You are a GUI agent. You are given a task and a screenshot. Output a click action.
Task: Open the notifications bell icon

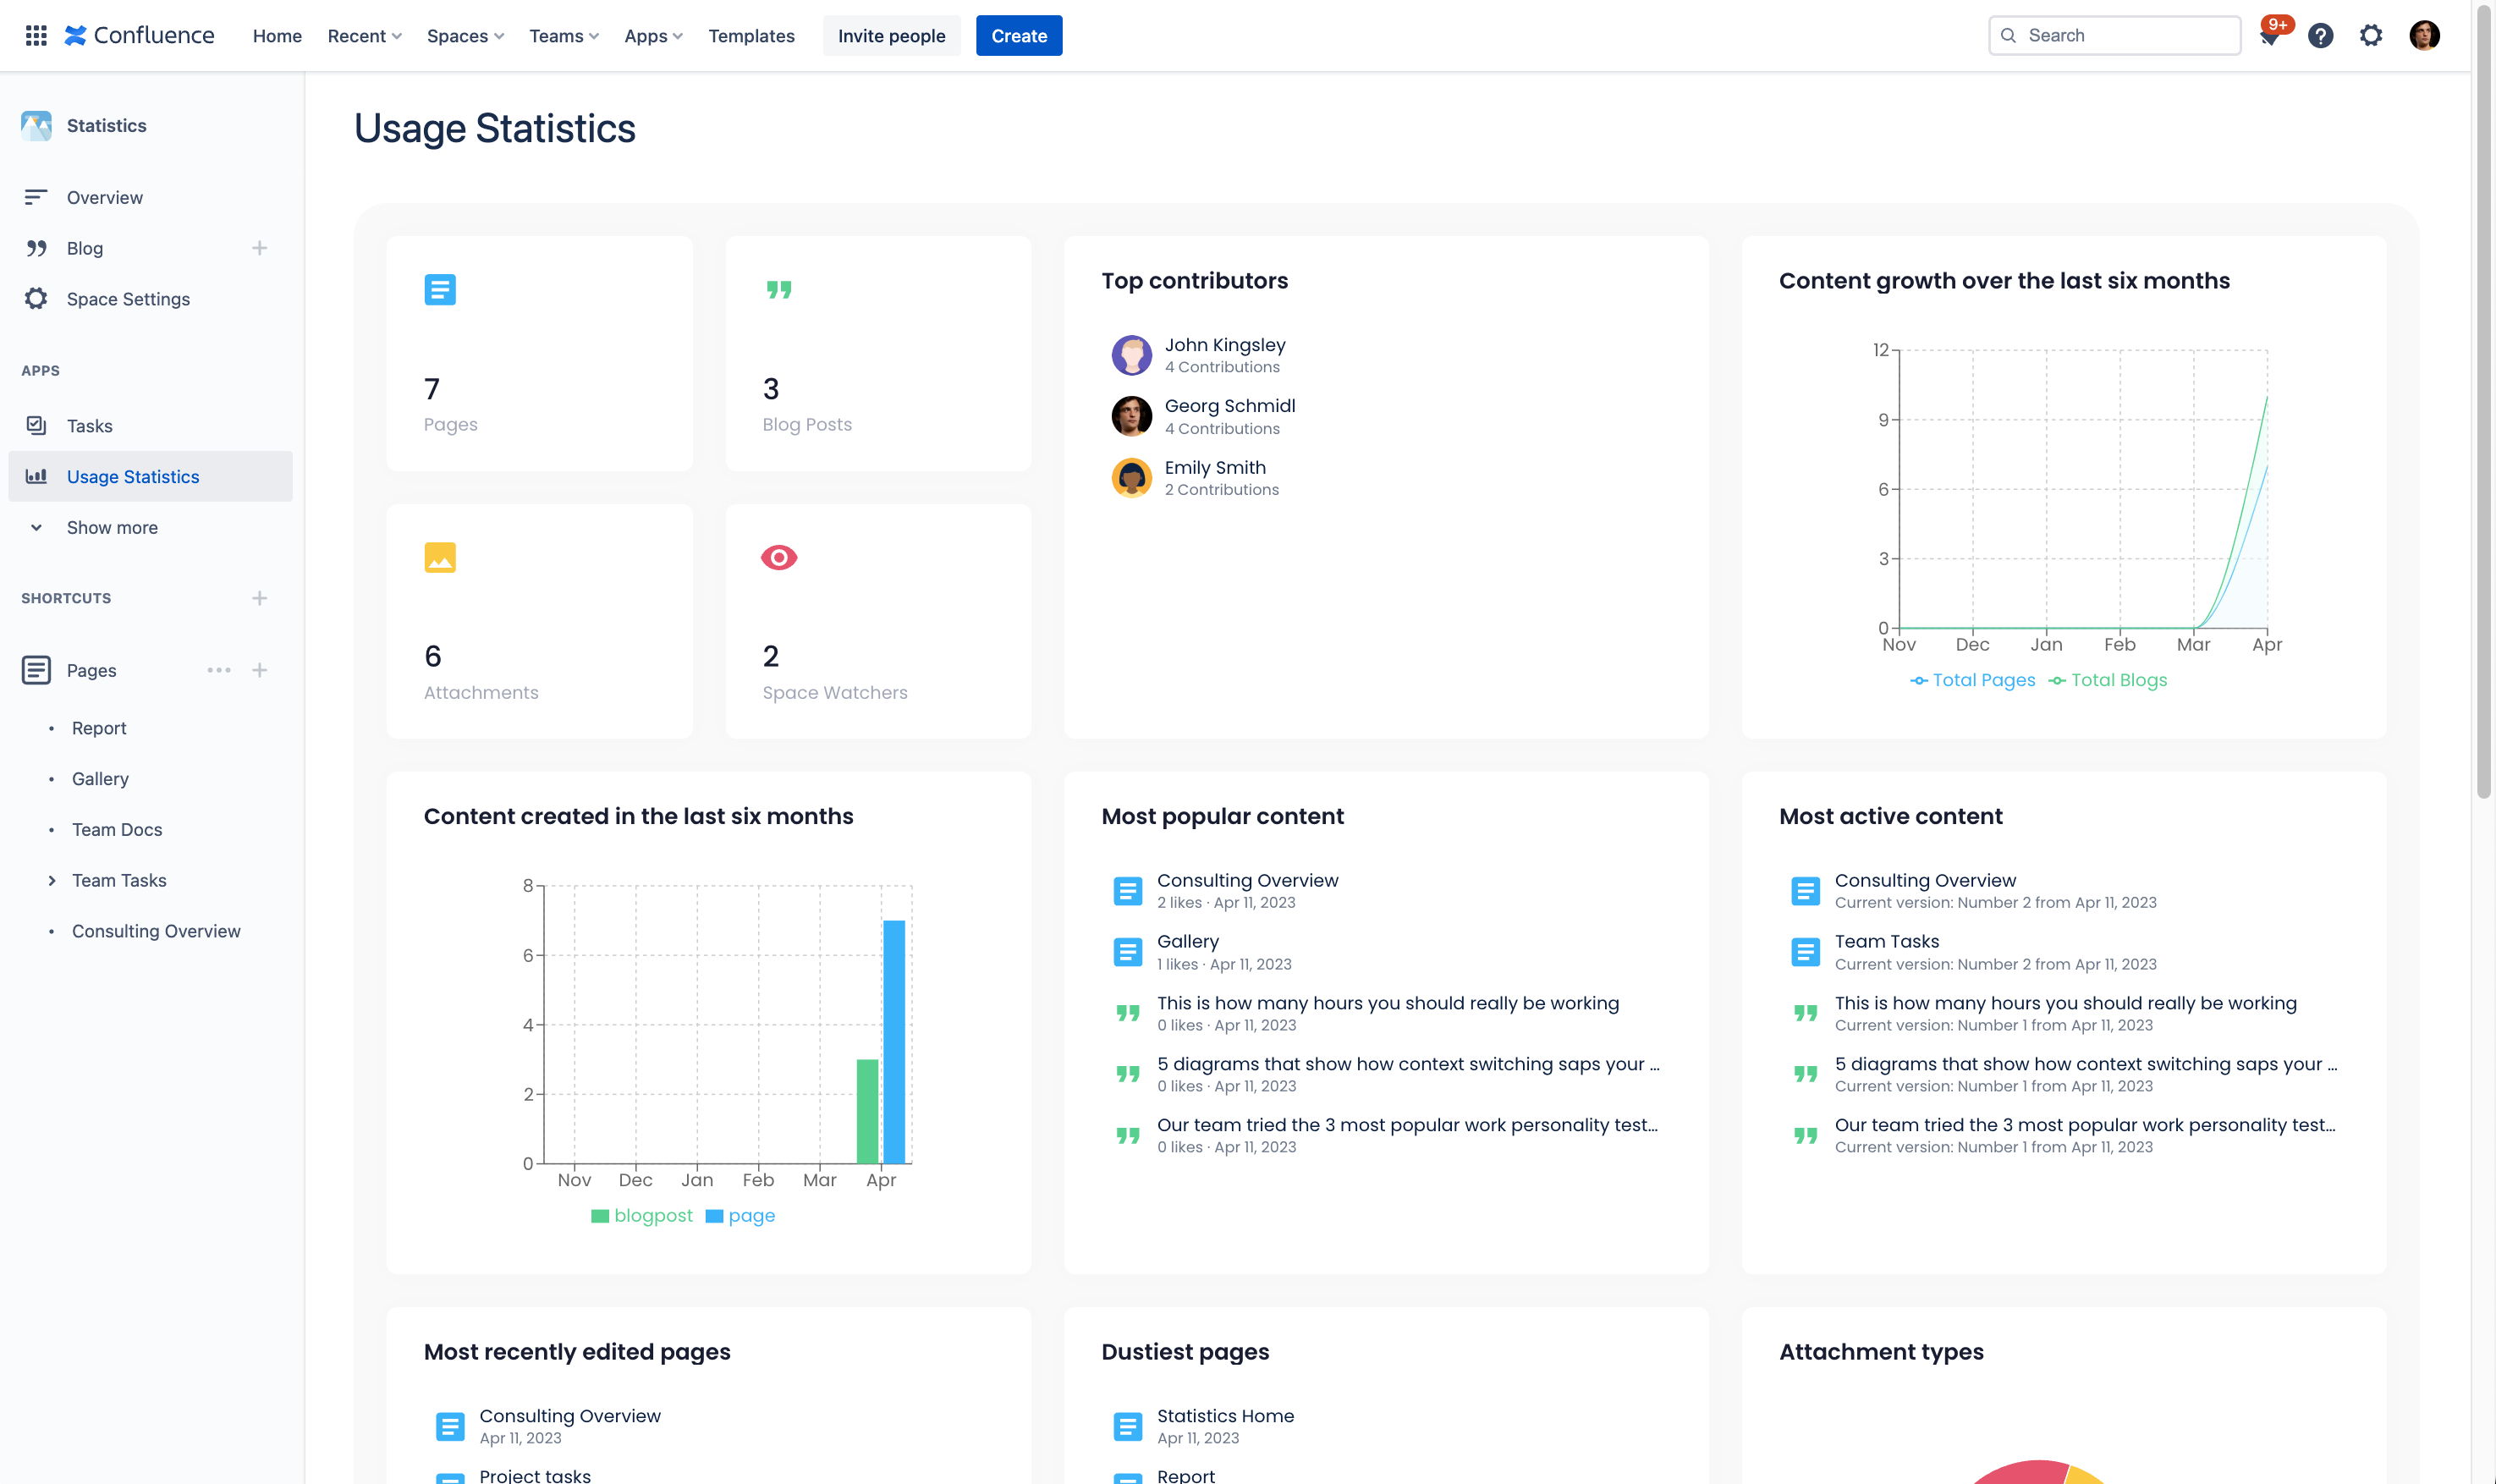coord(2269,36)
